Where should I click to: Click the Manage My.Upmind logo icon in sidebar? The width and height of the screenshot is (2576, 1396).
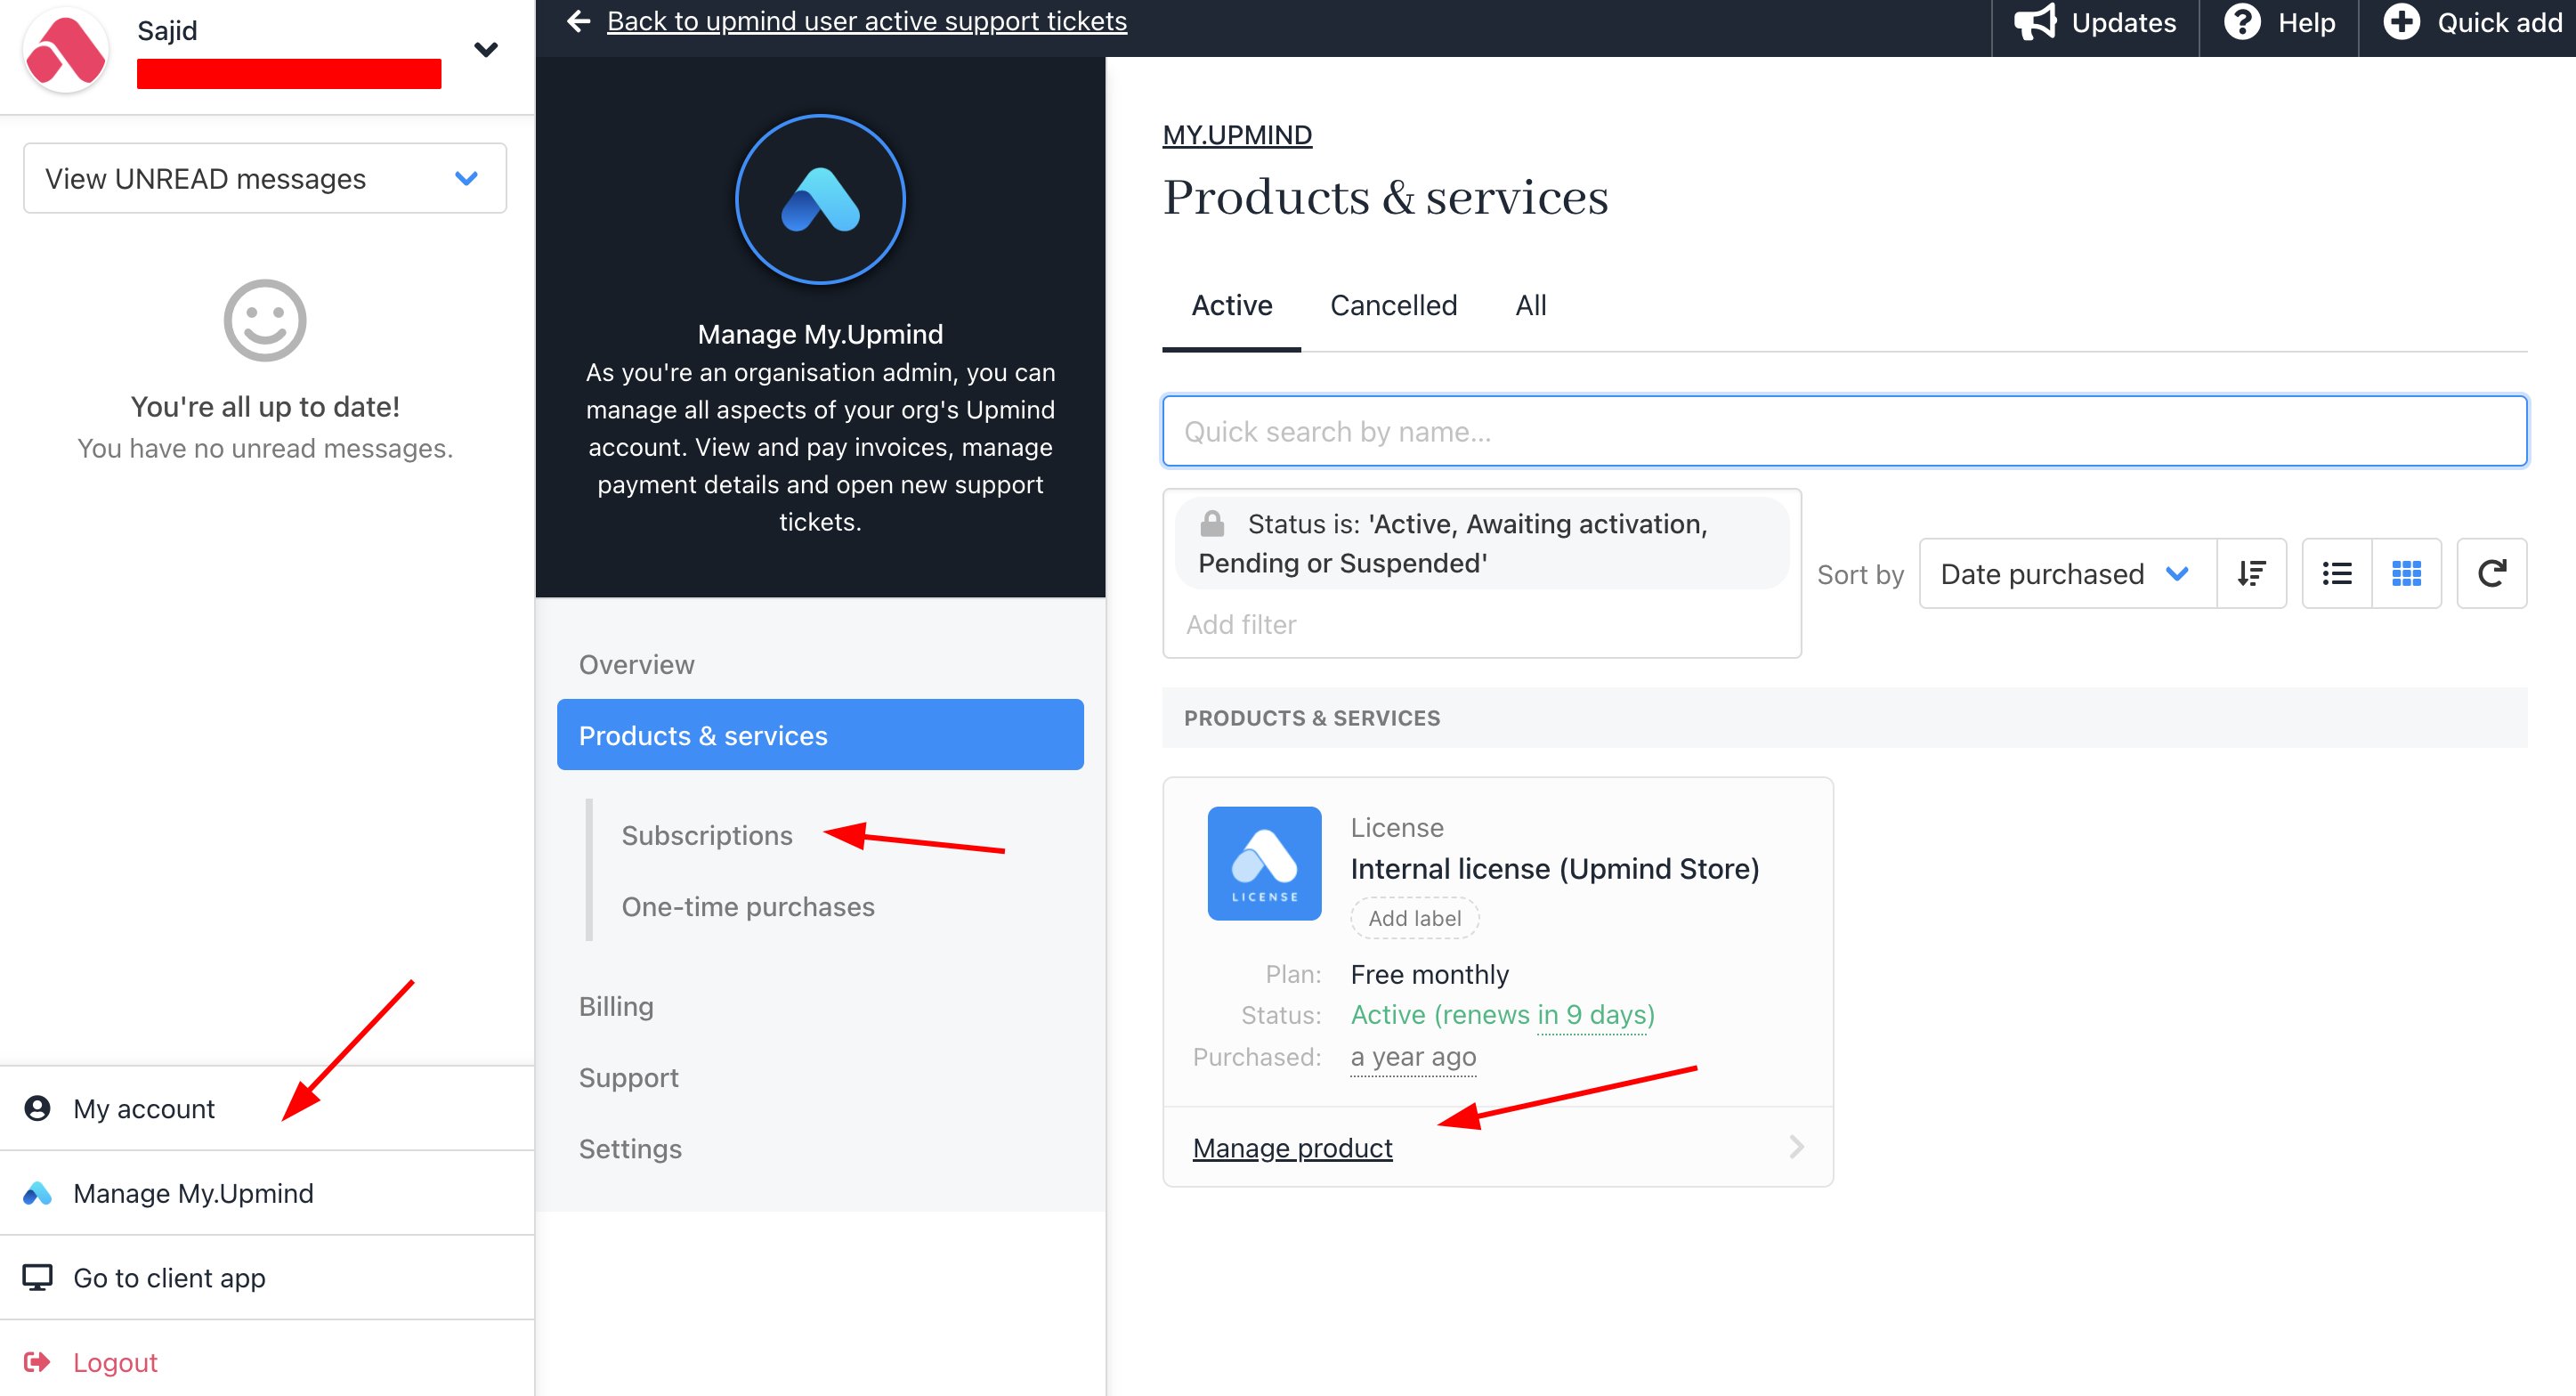(38, 1193)
